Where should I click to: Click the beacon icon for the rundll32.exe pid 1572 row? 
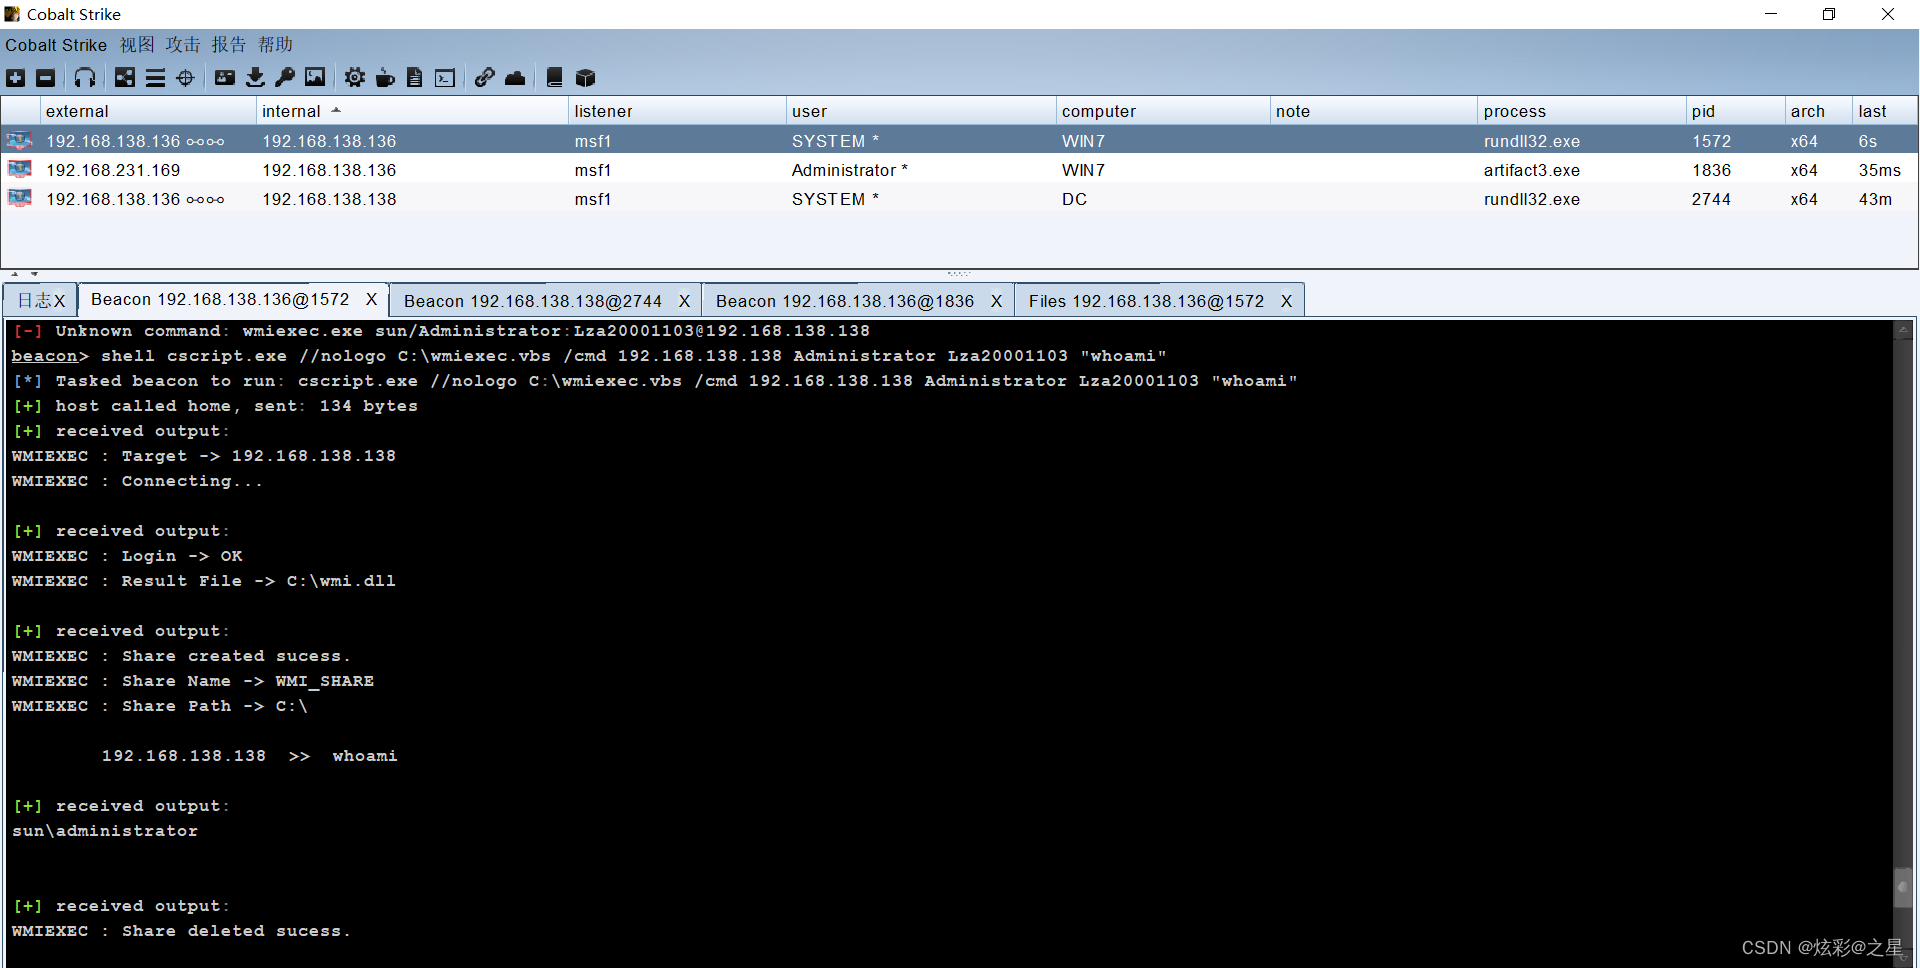[20, 140]
